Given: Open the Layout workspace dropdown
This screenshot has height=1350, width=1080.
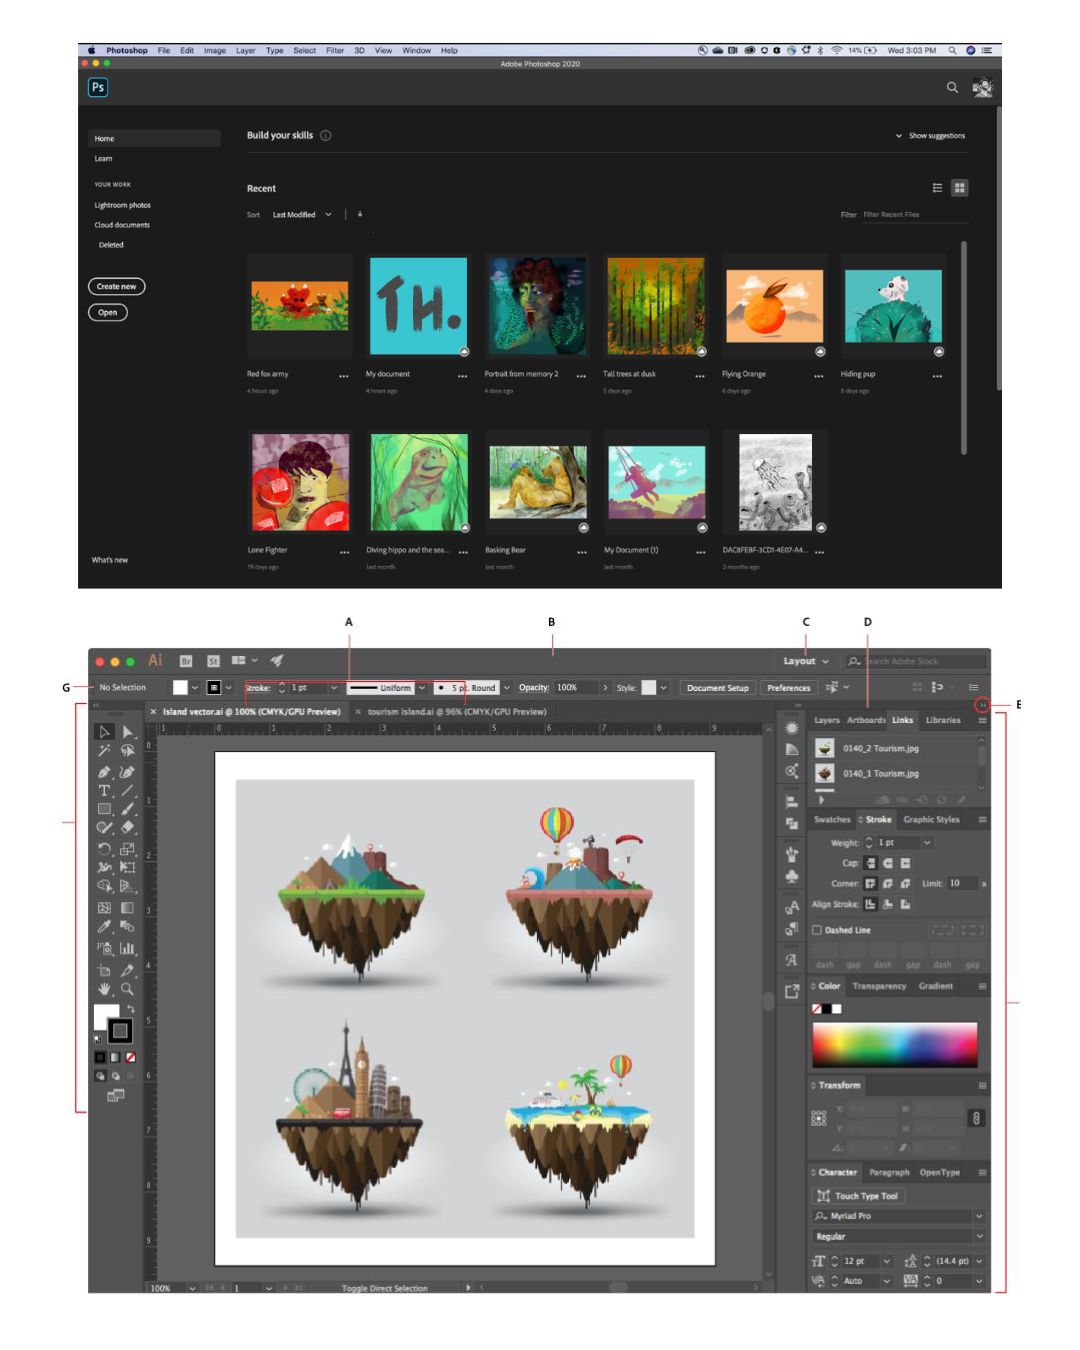Looking at the screenshot, I should (x=806, y=661).
